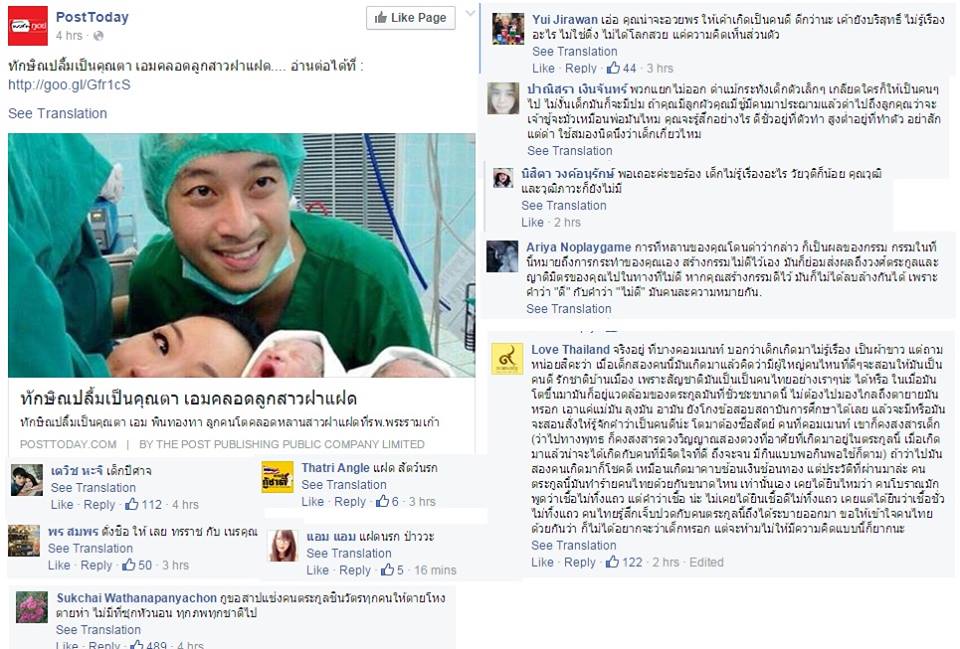Open the PostToday page logo

(x=28, y=26)
